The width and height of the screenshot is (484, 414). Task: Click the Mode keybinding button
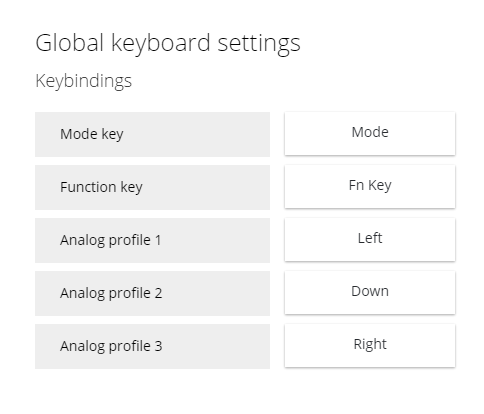point(370,133)
